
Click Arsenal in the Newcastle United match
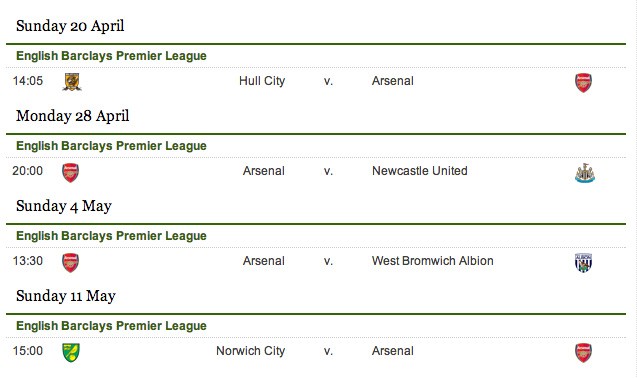264,171
